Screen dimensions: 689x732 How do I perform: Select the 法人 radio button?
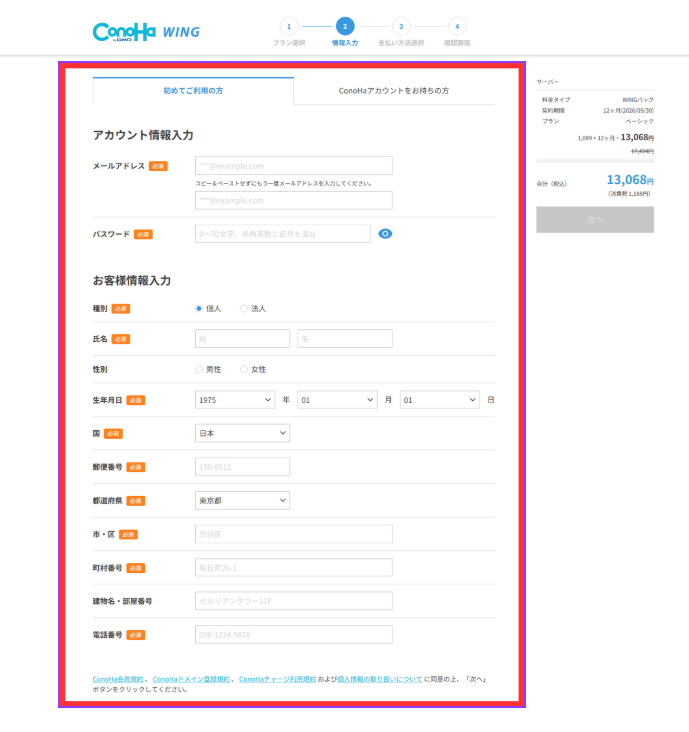tap(244, 309)
